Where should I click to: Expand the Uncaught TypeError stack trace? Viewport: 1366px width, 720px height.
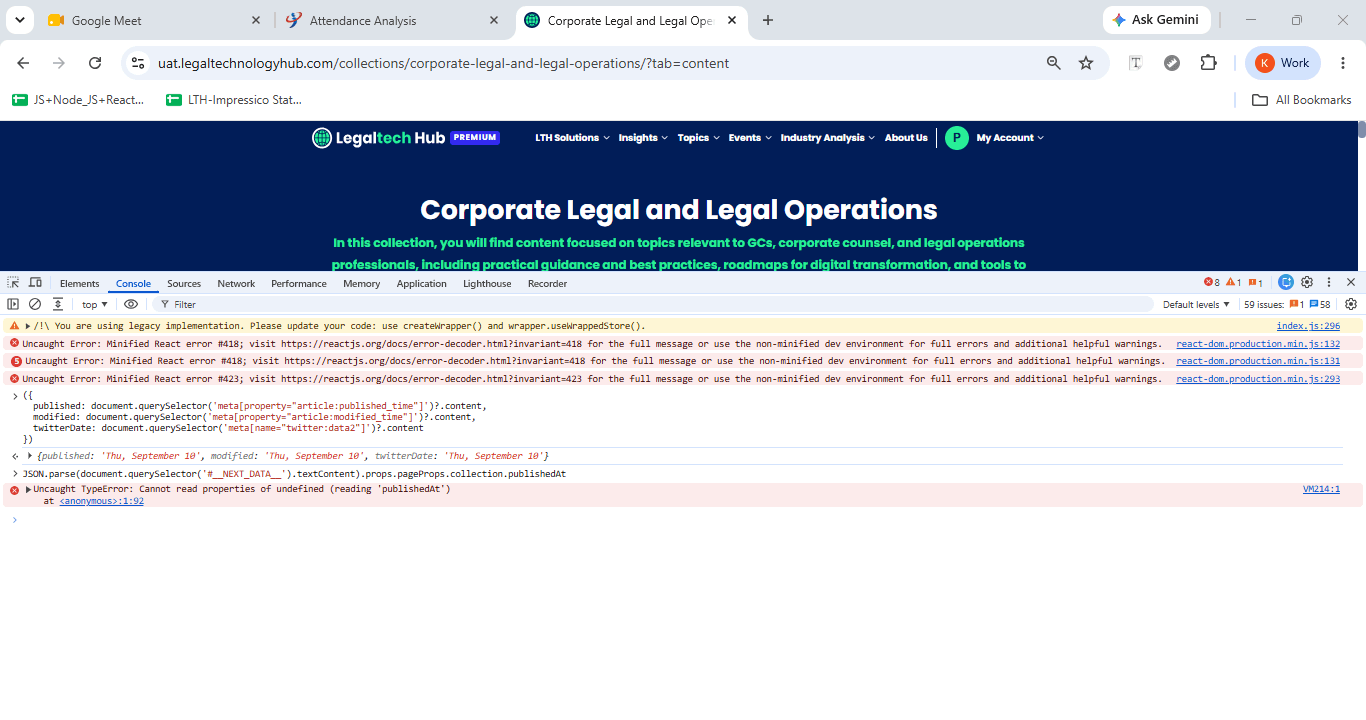pos(28,489)
